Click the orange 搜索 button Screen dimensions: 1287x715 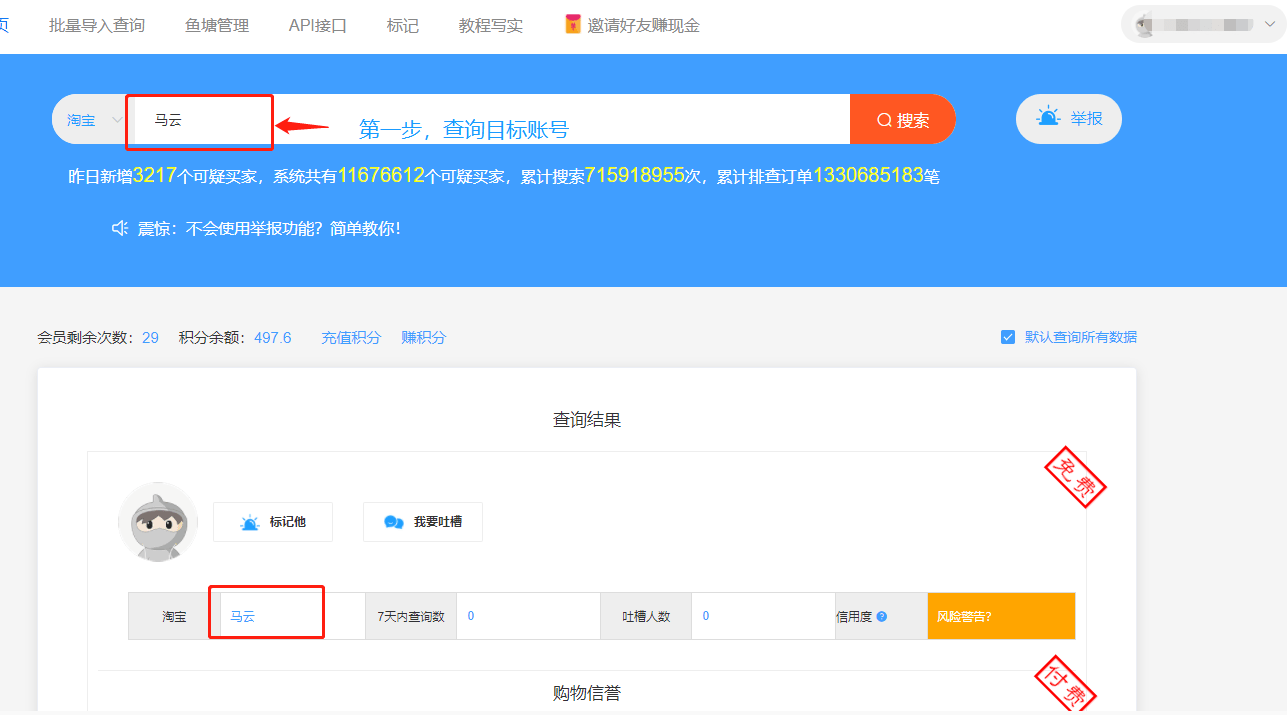(903, 120)
